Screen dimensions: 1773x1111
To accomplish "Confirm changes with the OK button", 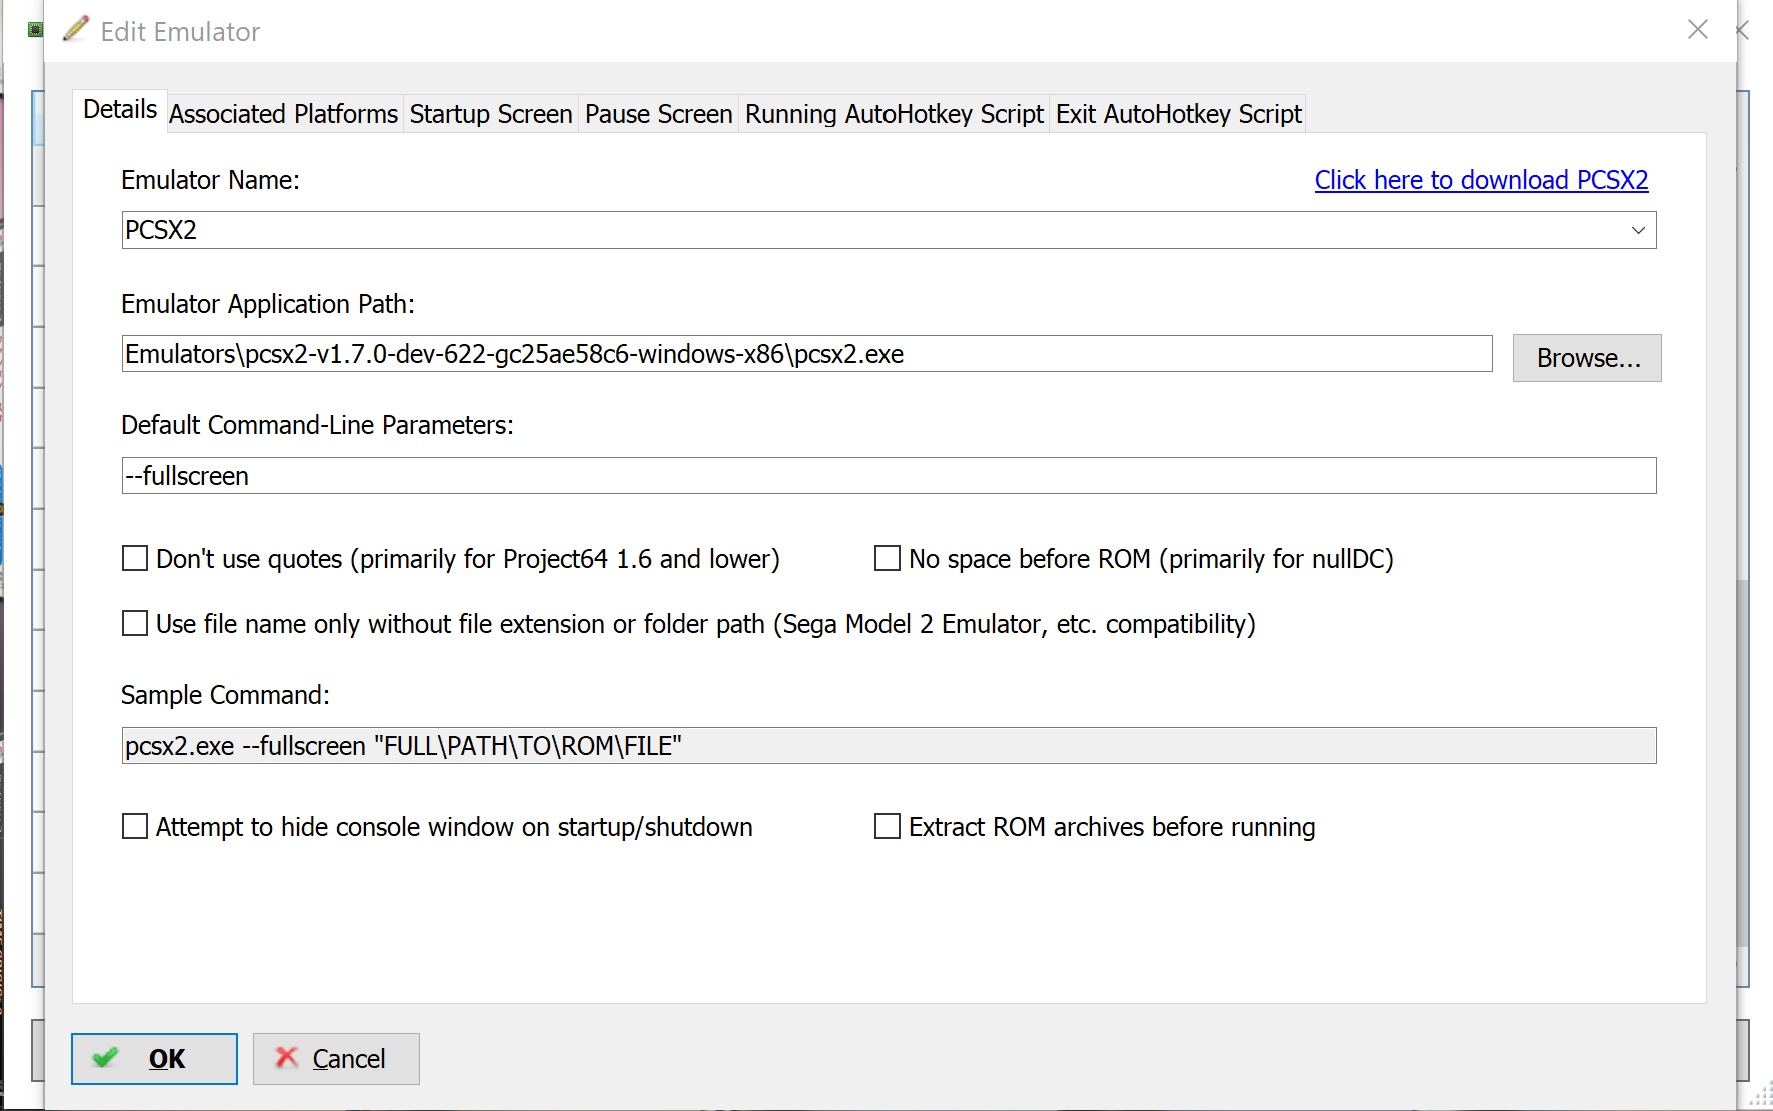I will 154,1059.
